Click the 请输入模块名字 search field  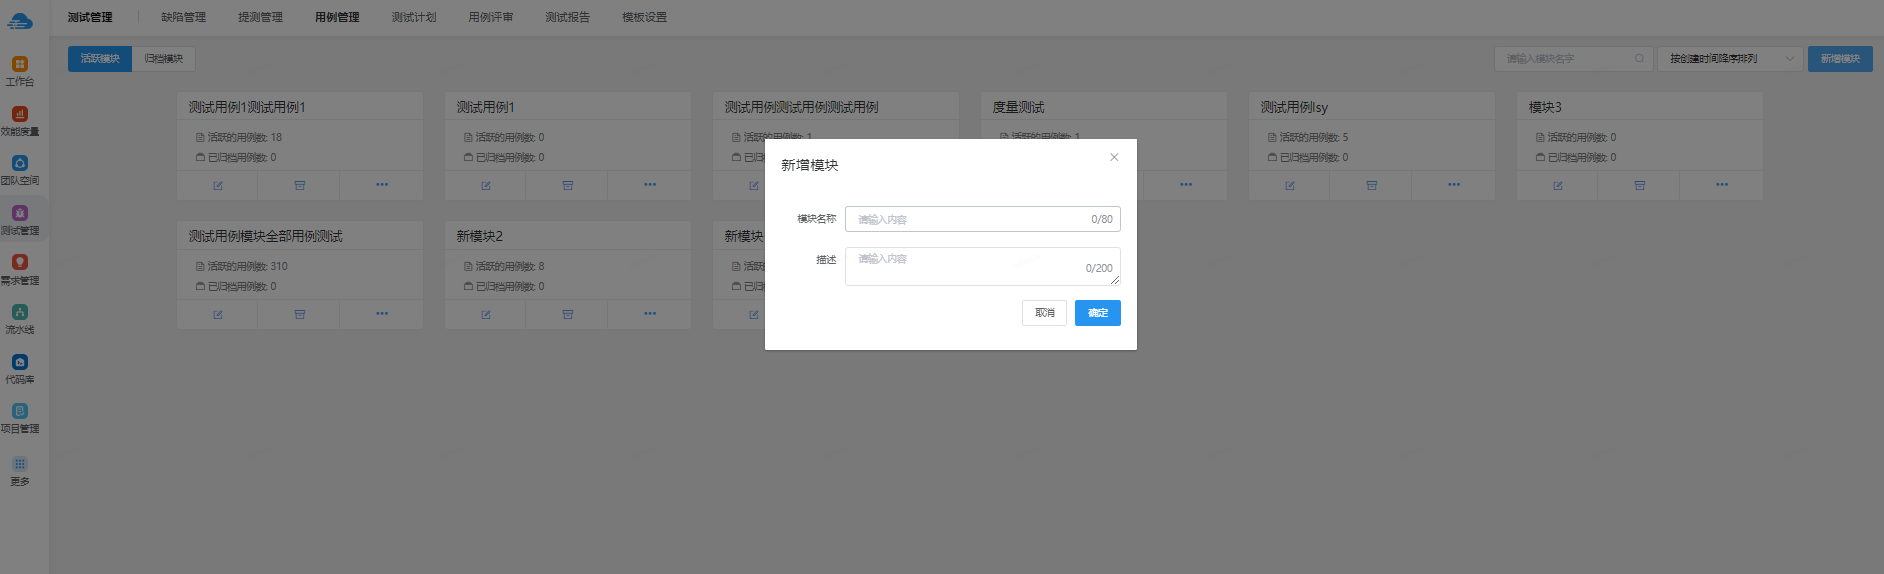tap(1573, 59)
